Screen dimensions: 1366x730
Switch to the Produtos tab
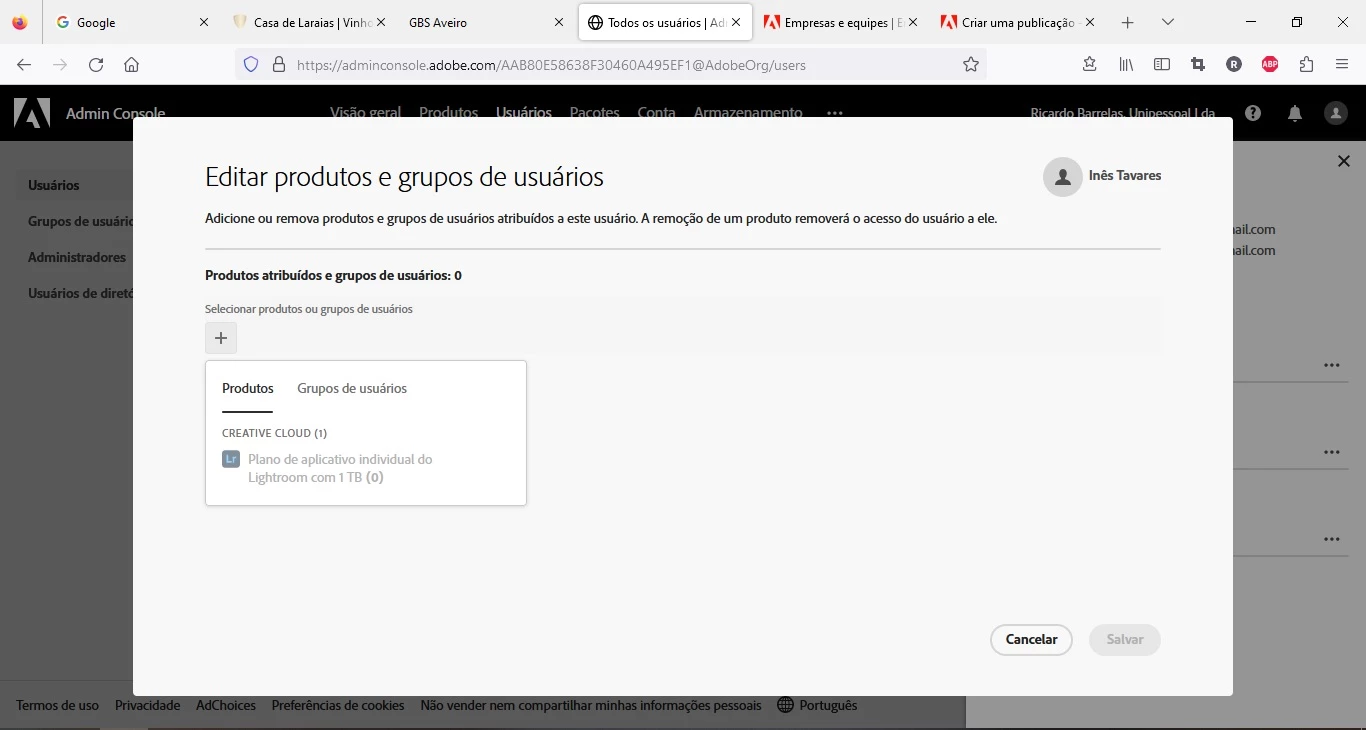pos(247,389)
